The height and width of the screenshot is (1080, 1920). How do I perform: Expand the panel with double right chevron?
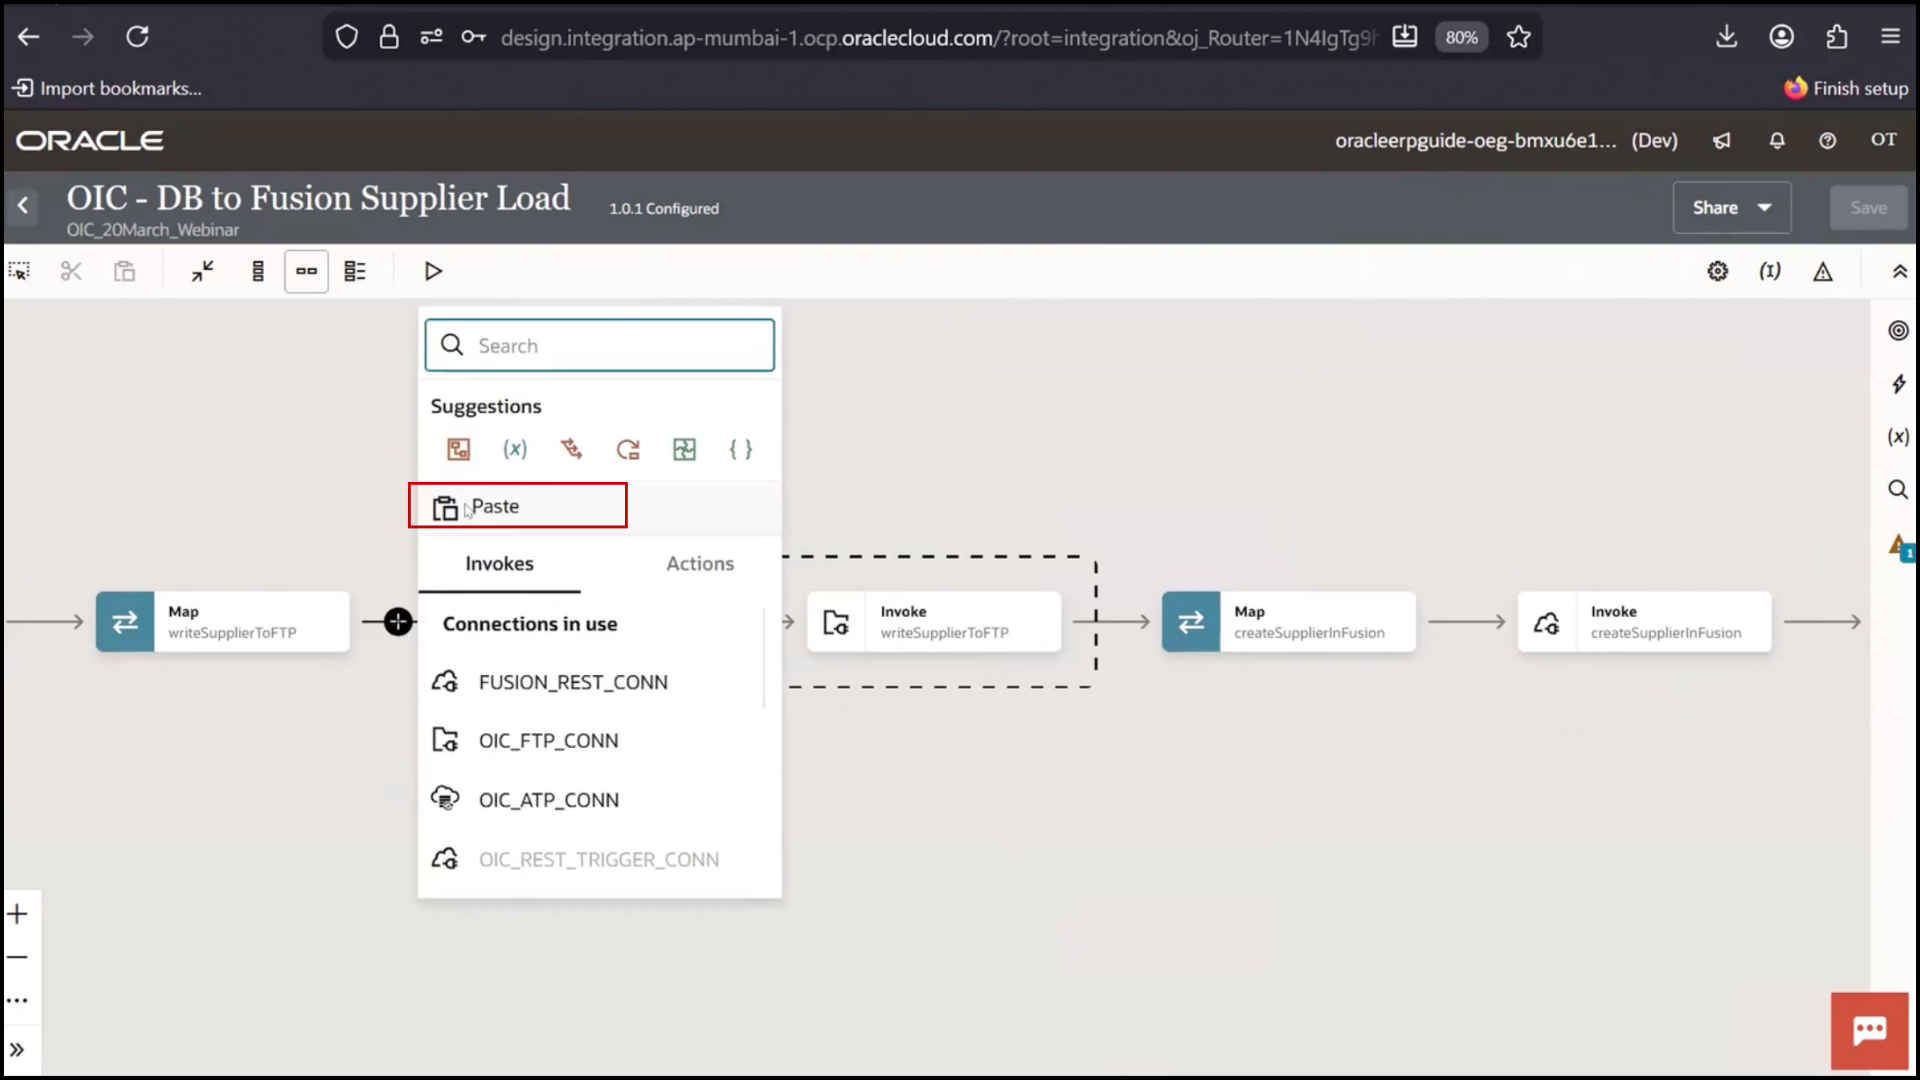[x=17, y=1049]
